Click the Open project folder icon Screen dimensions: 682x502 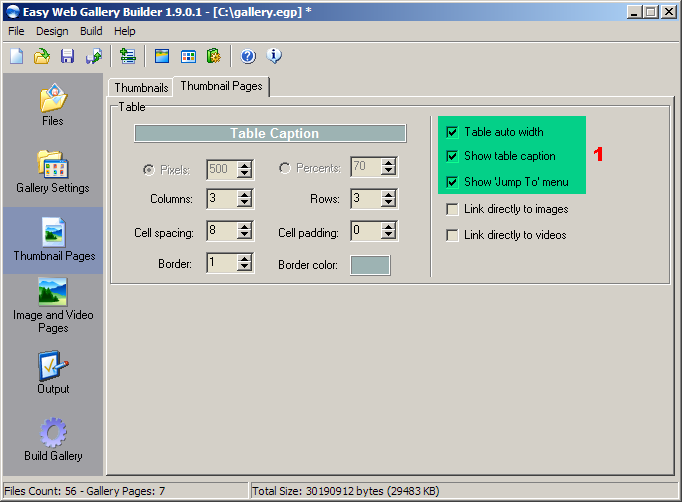point(42,56)
